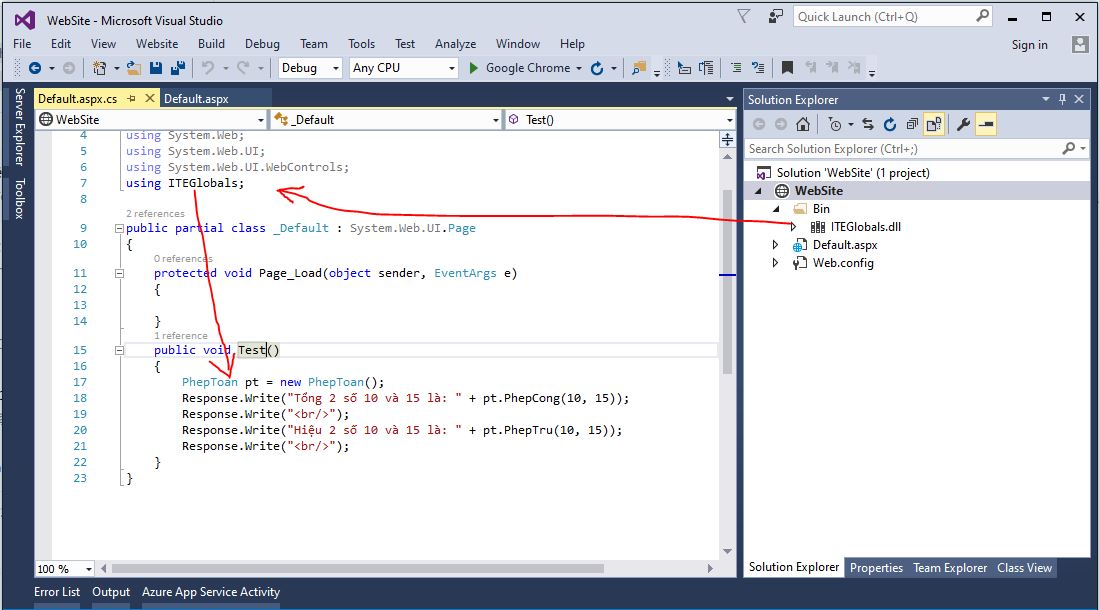The width and height of the screenshot is (1099, 610).
Task: Toggle pin on Default.aspx.cs tab
Action: pos(131,99)
